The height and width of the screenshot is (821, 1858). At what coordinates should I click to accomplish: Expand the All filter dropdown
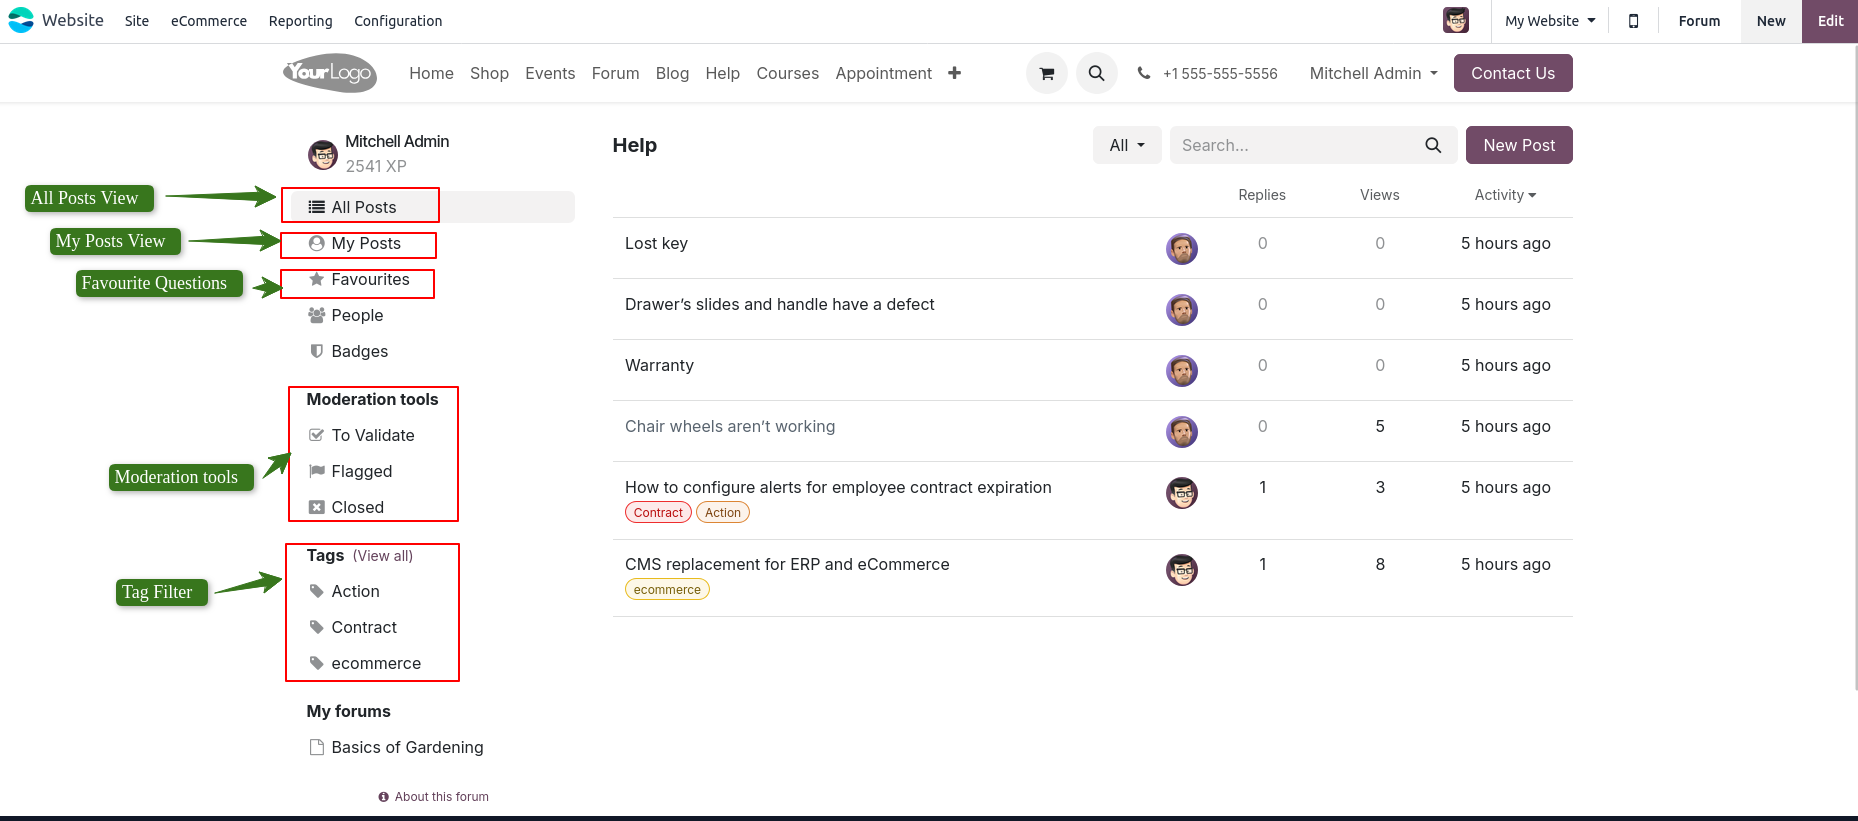pyautogui.click(x=1126, y=145)
